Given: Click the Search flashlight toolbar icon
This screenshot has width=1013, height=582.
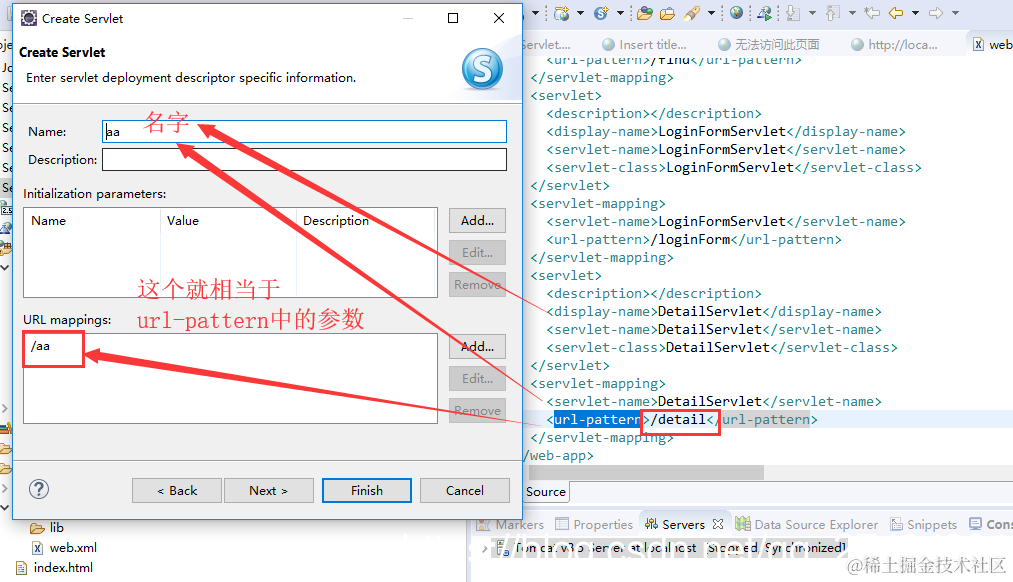Looking at the screenshot, I should click(693, 13).
